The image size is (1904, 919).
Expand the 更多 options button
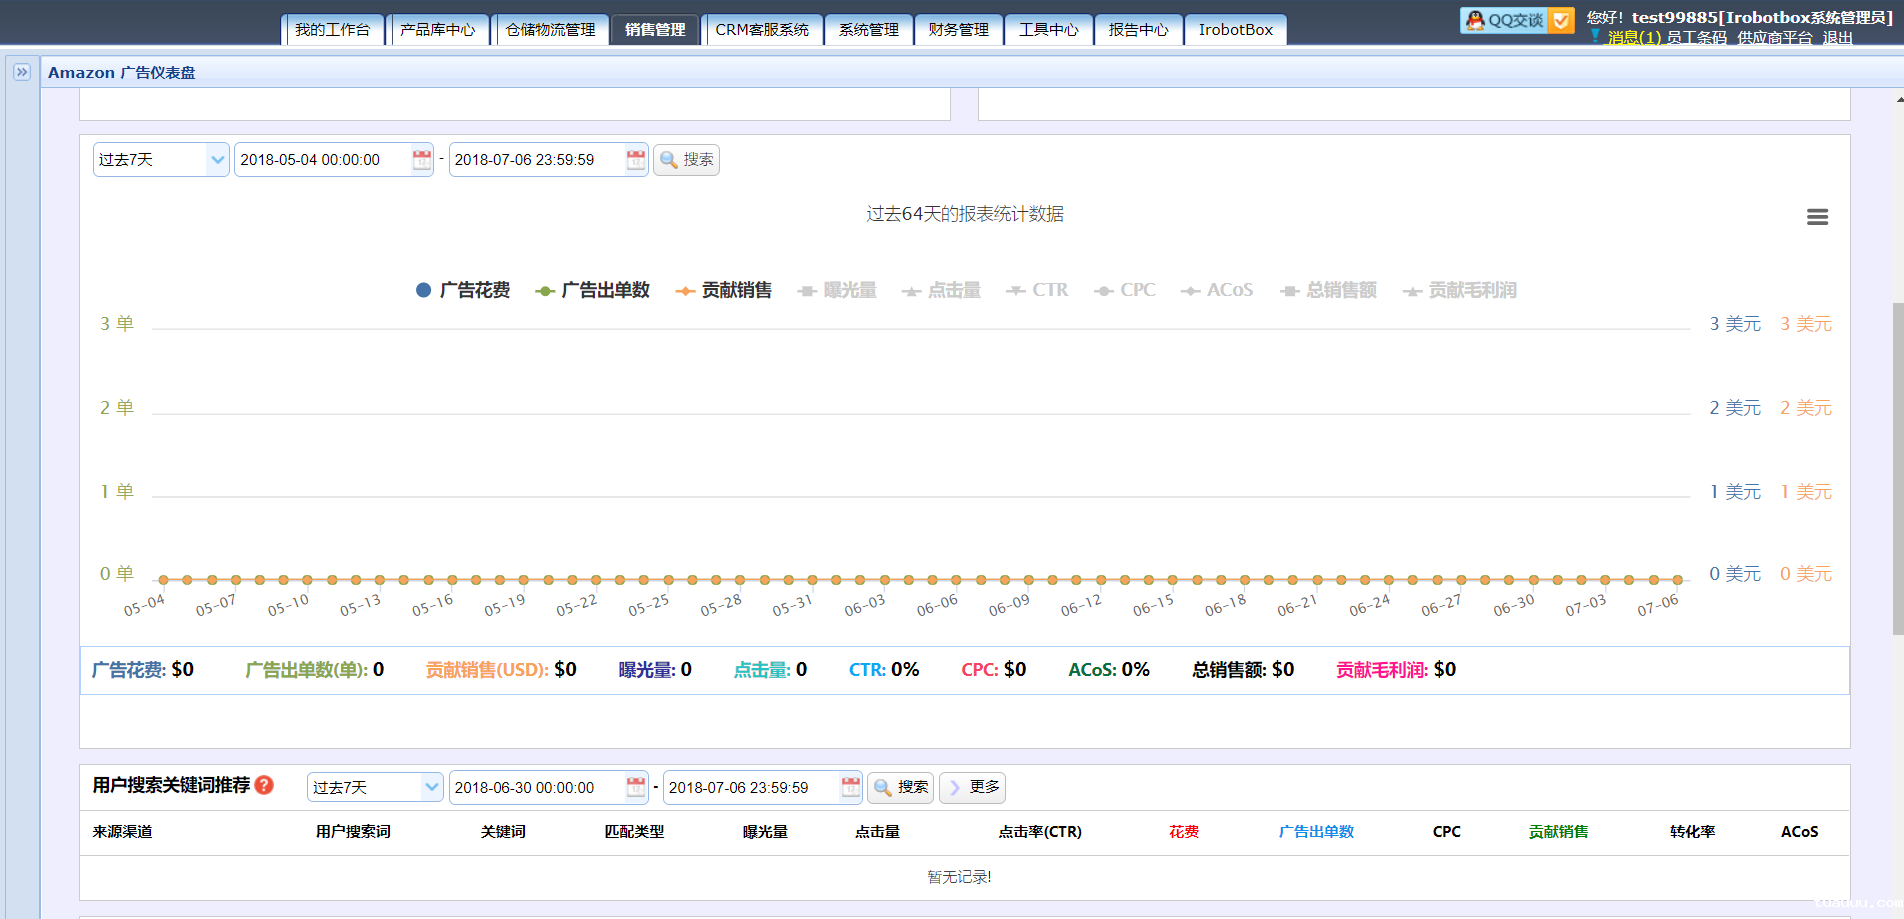click(972, 788)
